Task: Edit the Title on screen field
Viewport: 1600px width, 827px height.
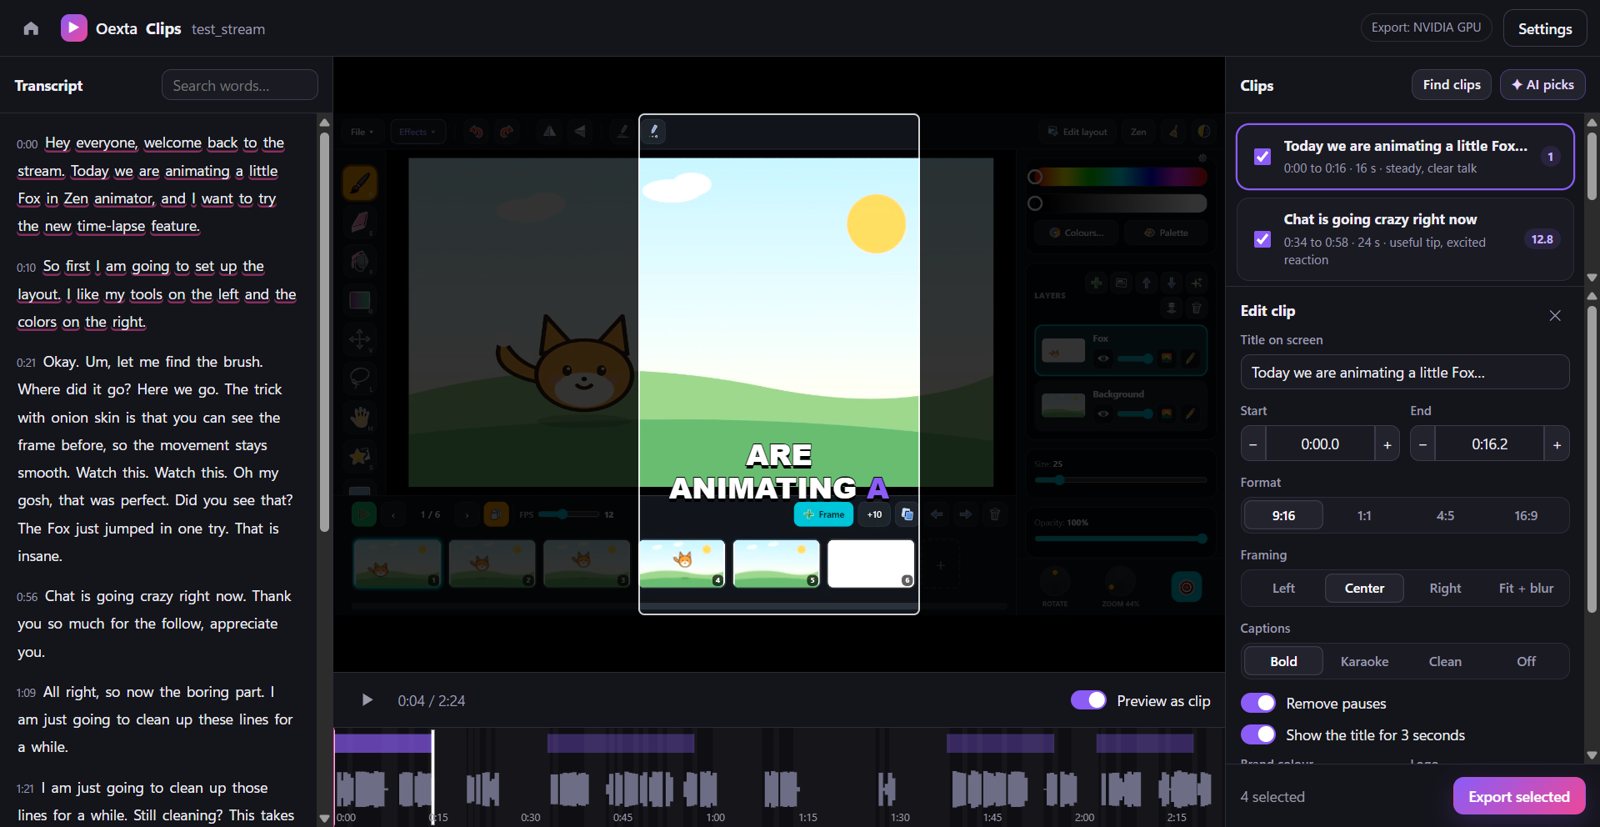Action: point(1405,372)
